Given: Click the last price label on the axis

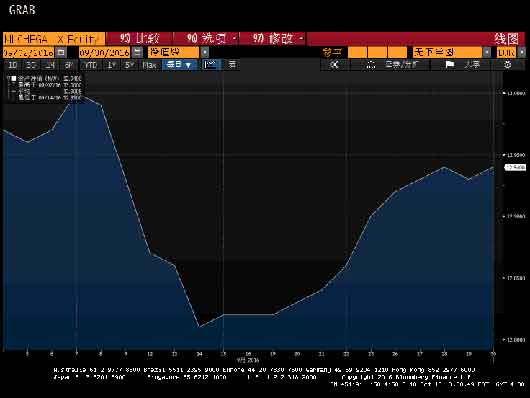Looking at the screenshot, I should [515, 167].
